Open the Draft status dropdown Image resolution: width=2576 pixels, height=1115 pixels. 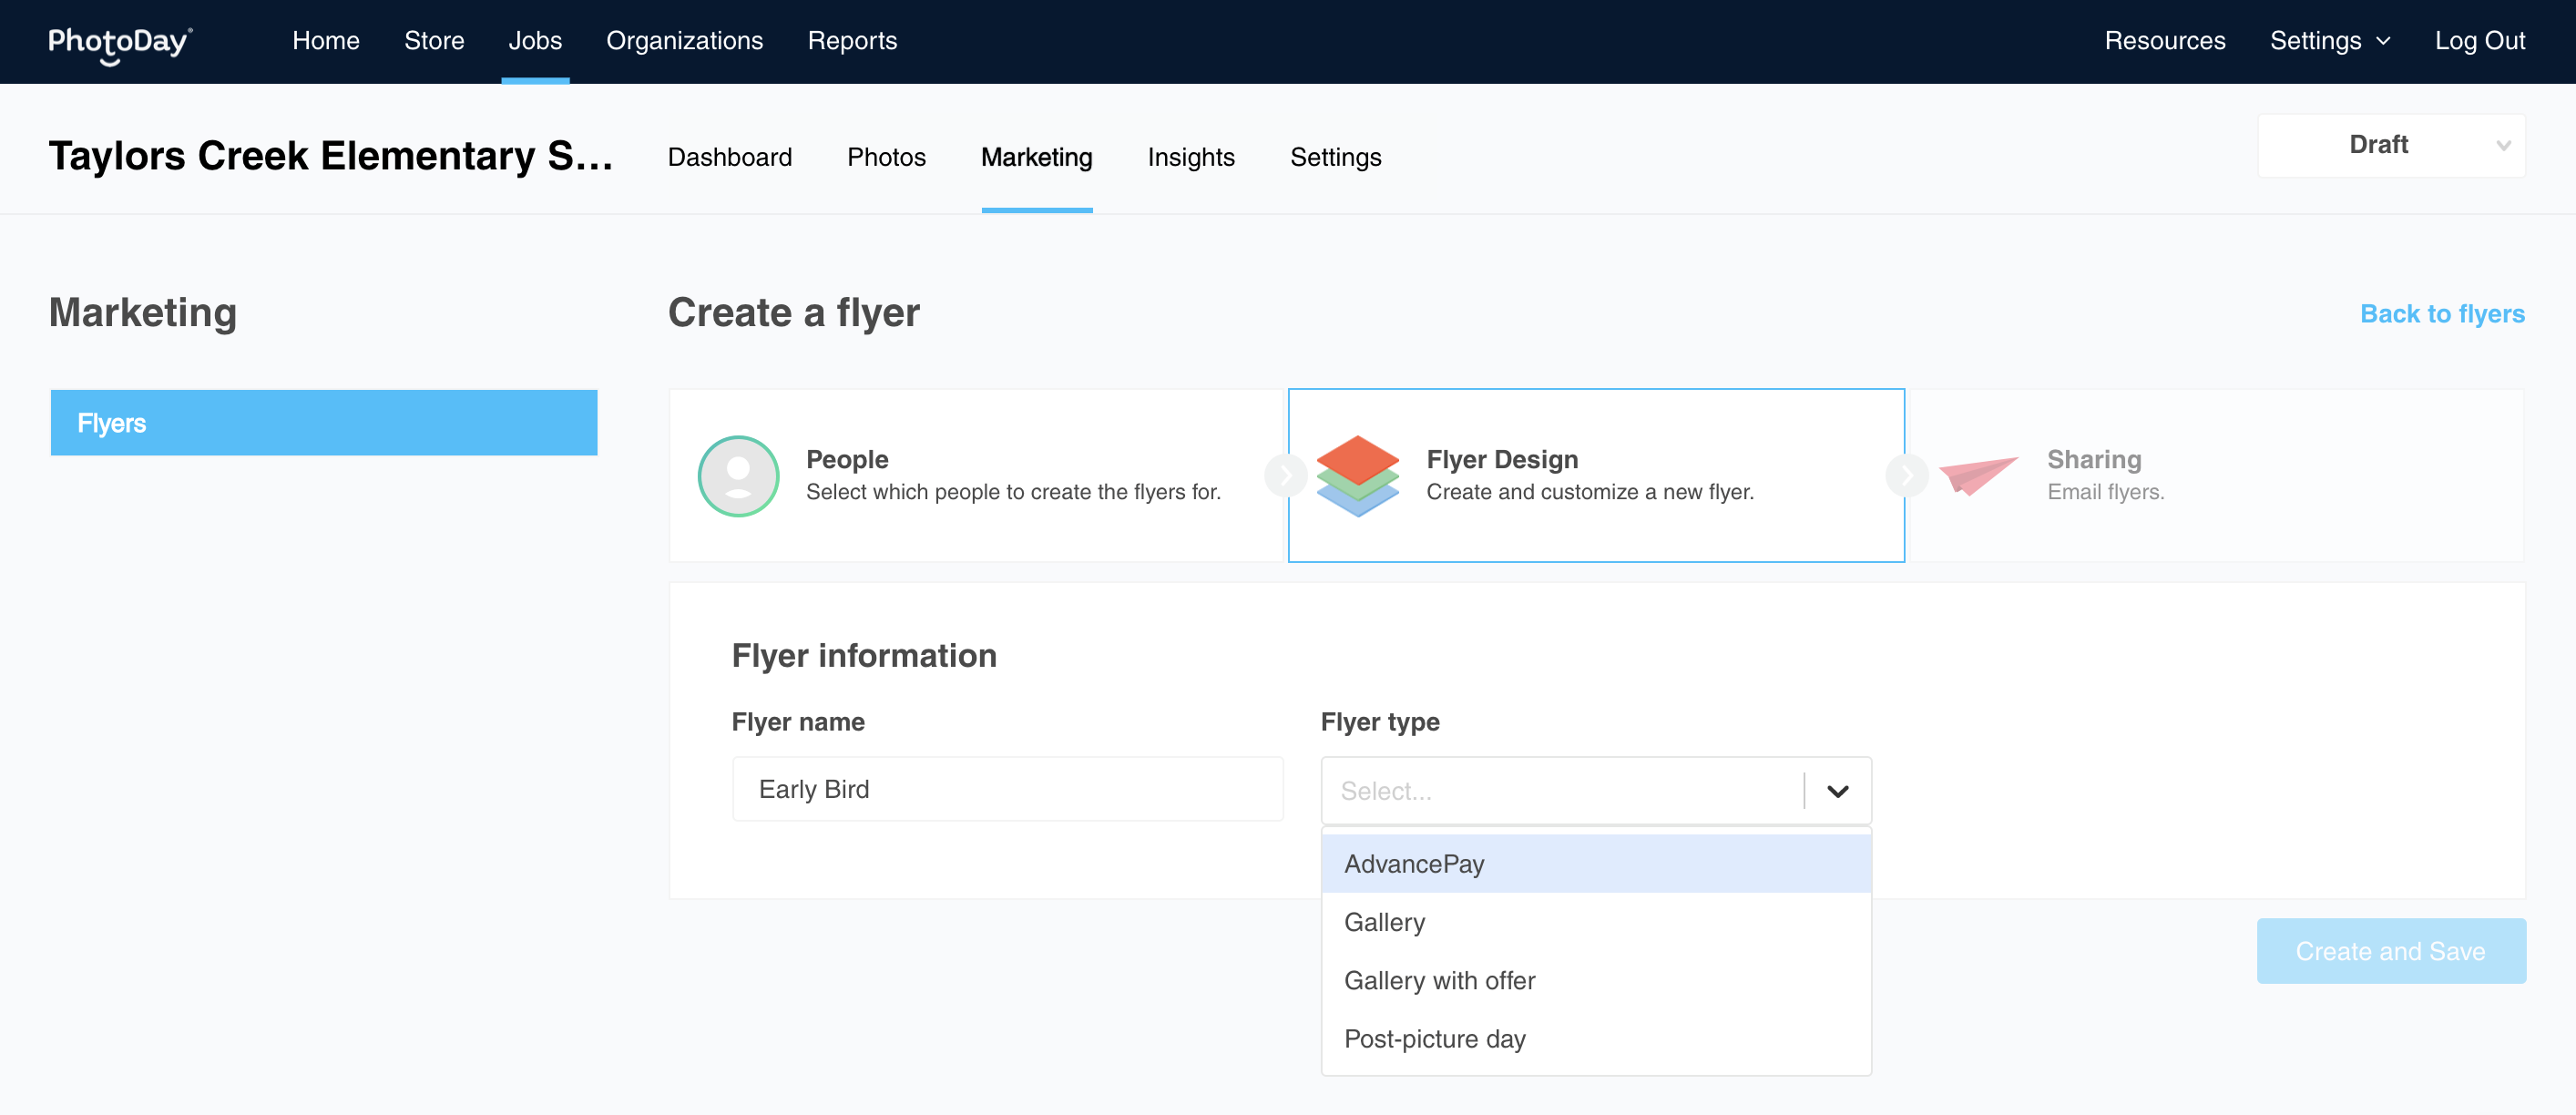pyautogui.click(x=2391, y=145)
